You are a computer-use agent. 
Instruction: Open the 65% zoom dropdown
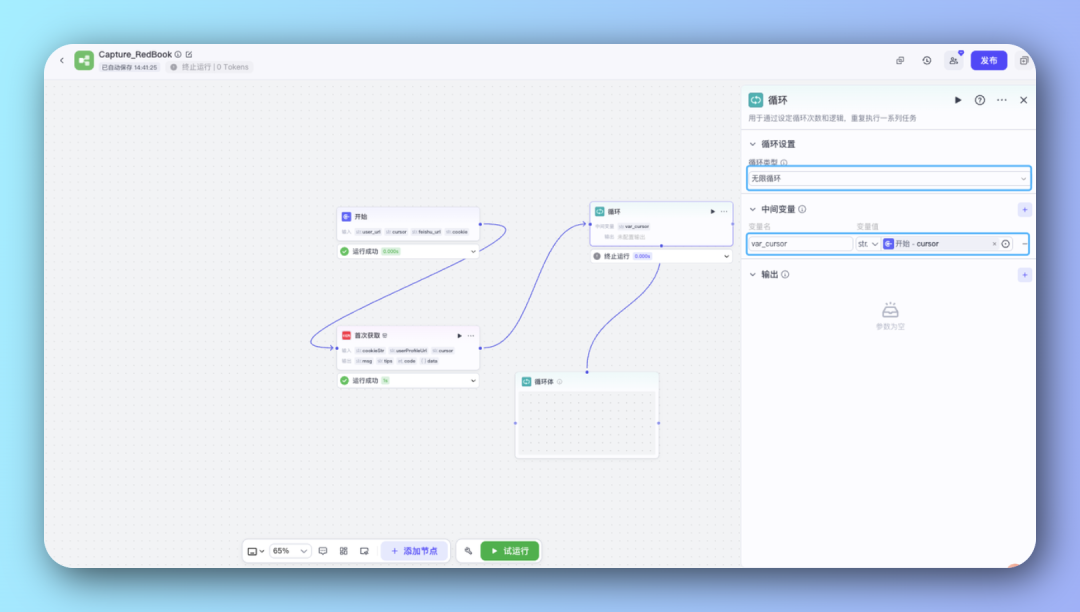pos(289,551)
